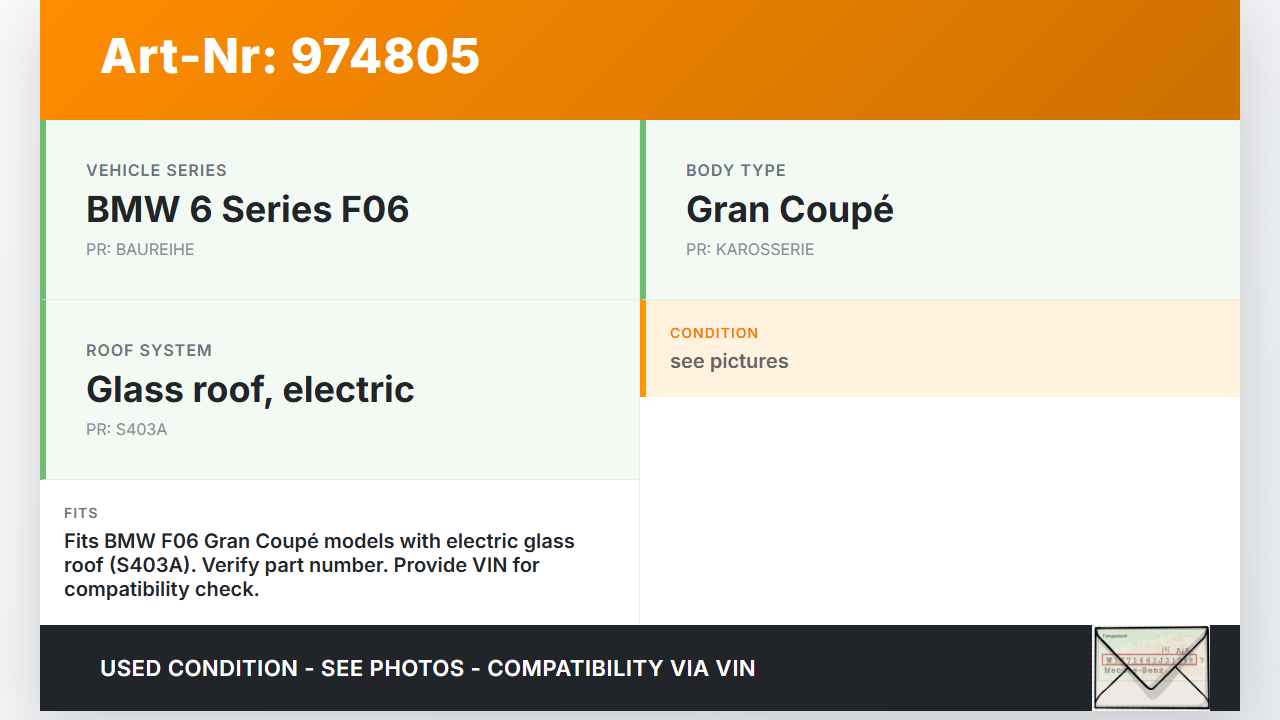Click the blank white area below Condition

tap(939, 510)
